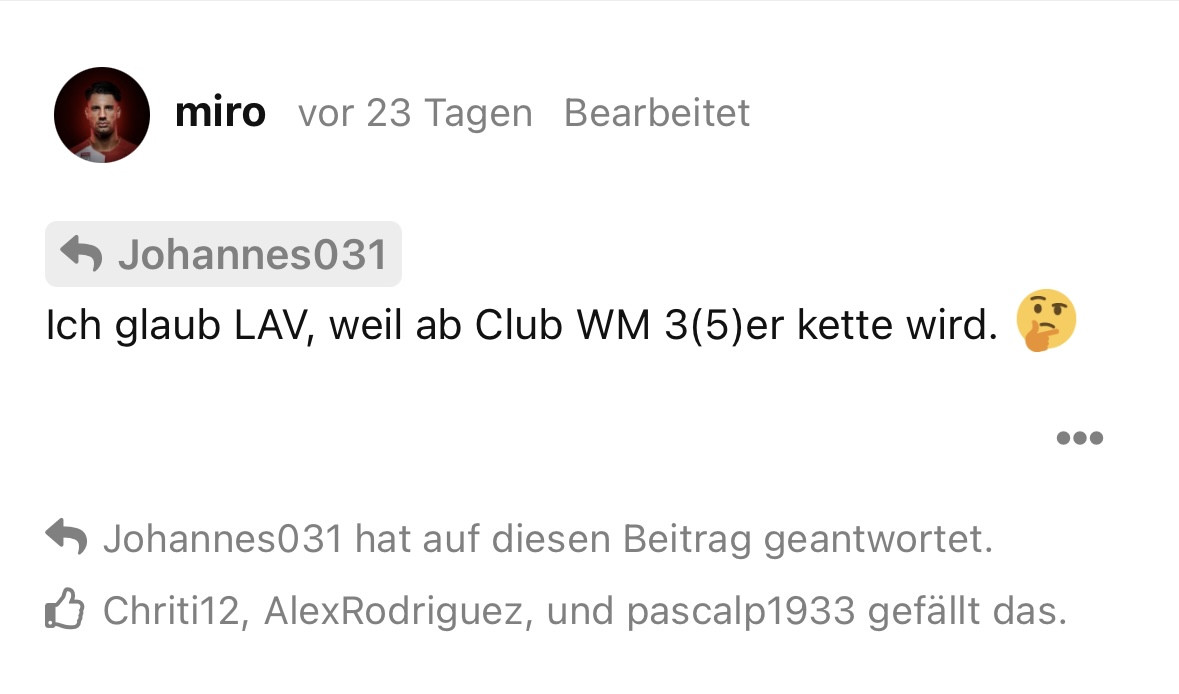1179x694 pixels.
Task: Open pascalp1933's profile from the likes
Action: point(741,611)
